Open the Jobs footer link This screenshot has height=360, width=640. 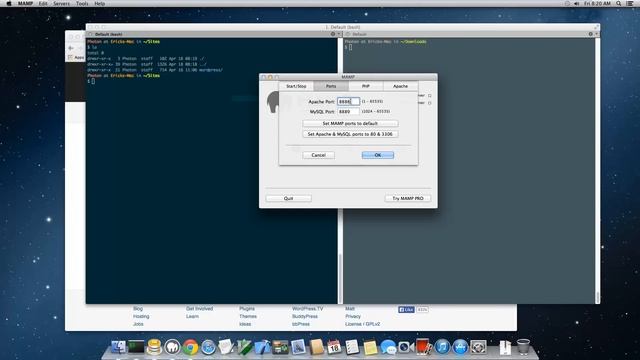[138, 324]
